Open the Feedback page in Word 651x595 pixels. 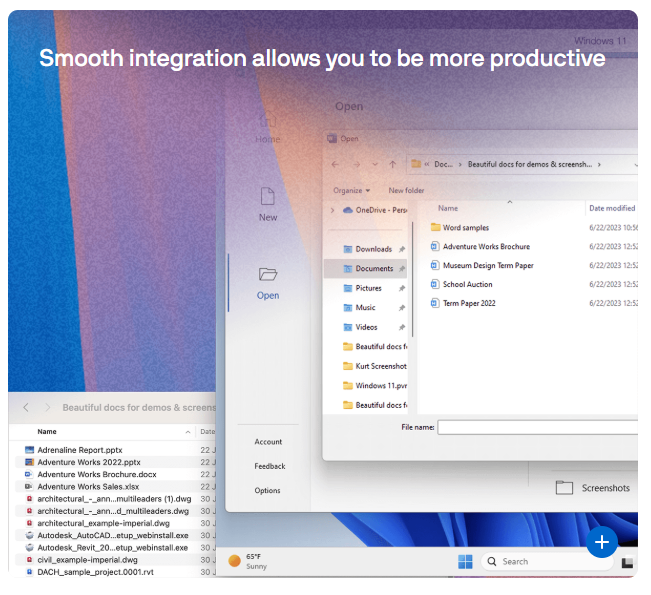[270, 466]
